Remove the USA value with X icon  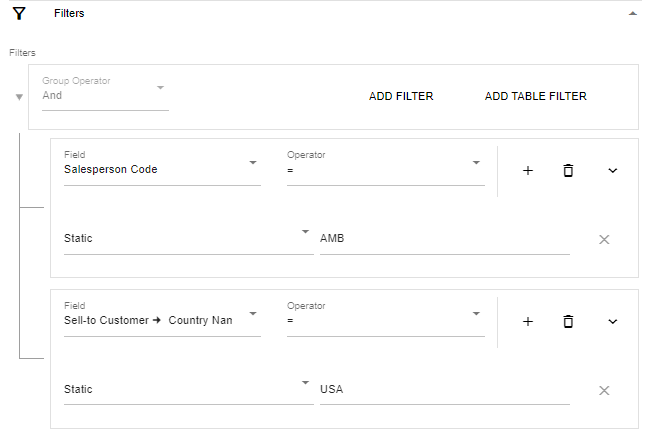[604, 391]
